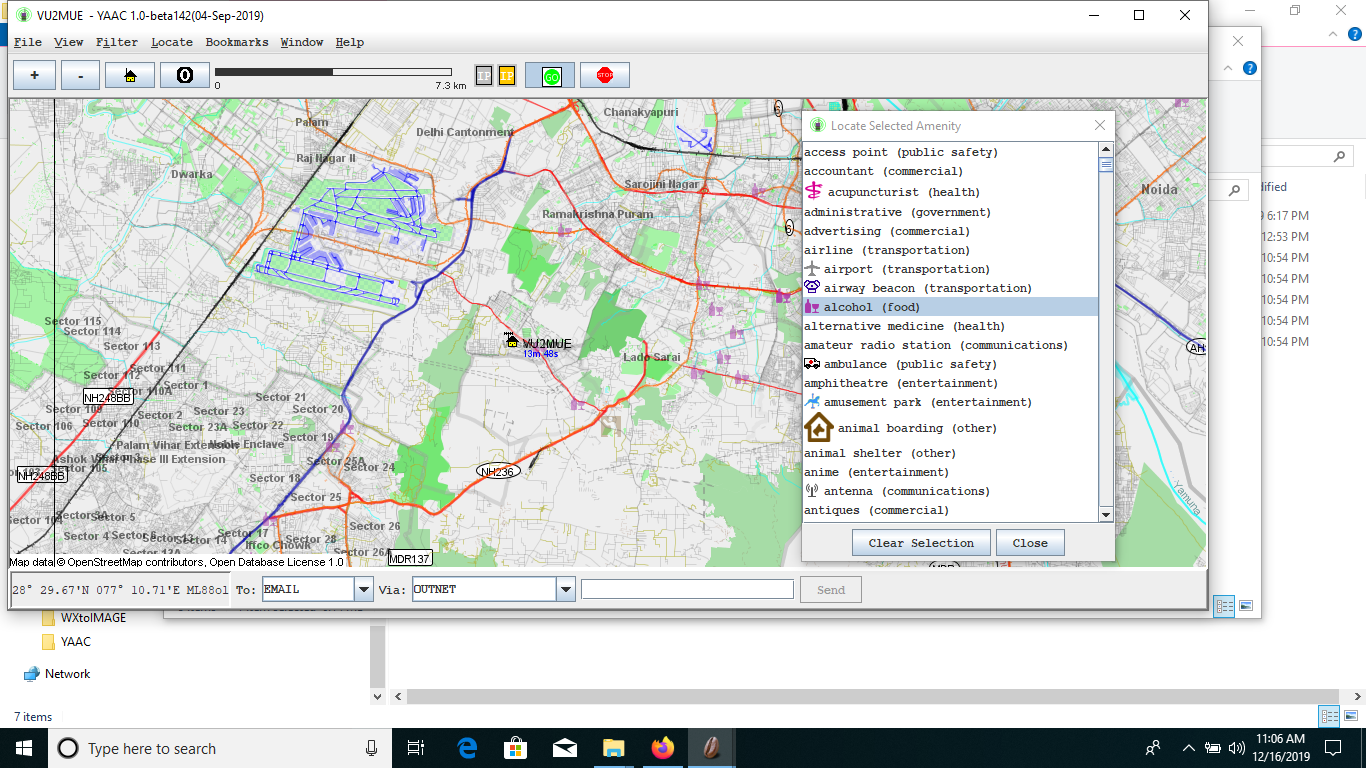Click amenity list scrollbar down arrow

click(1106, 514)
